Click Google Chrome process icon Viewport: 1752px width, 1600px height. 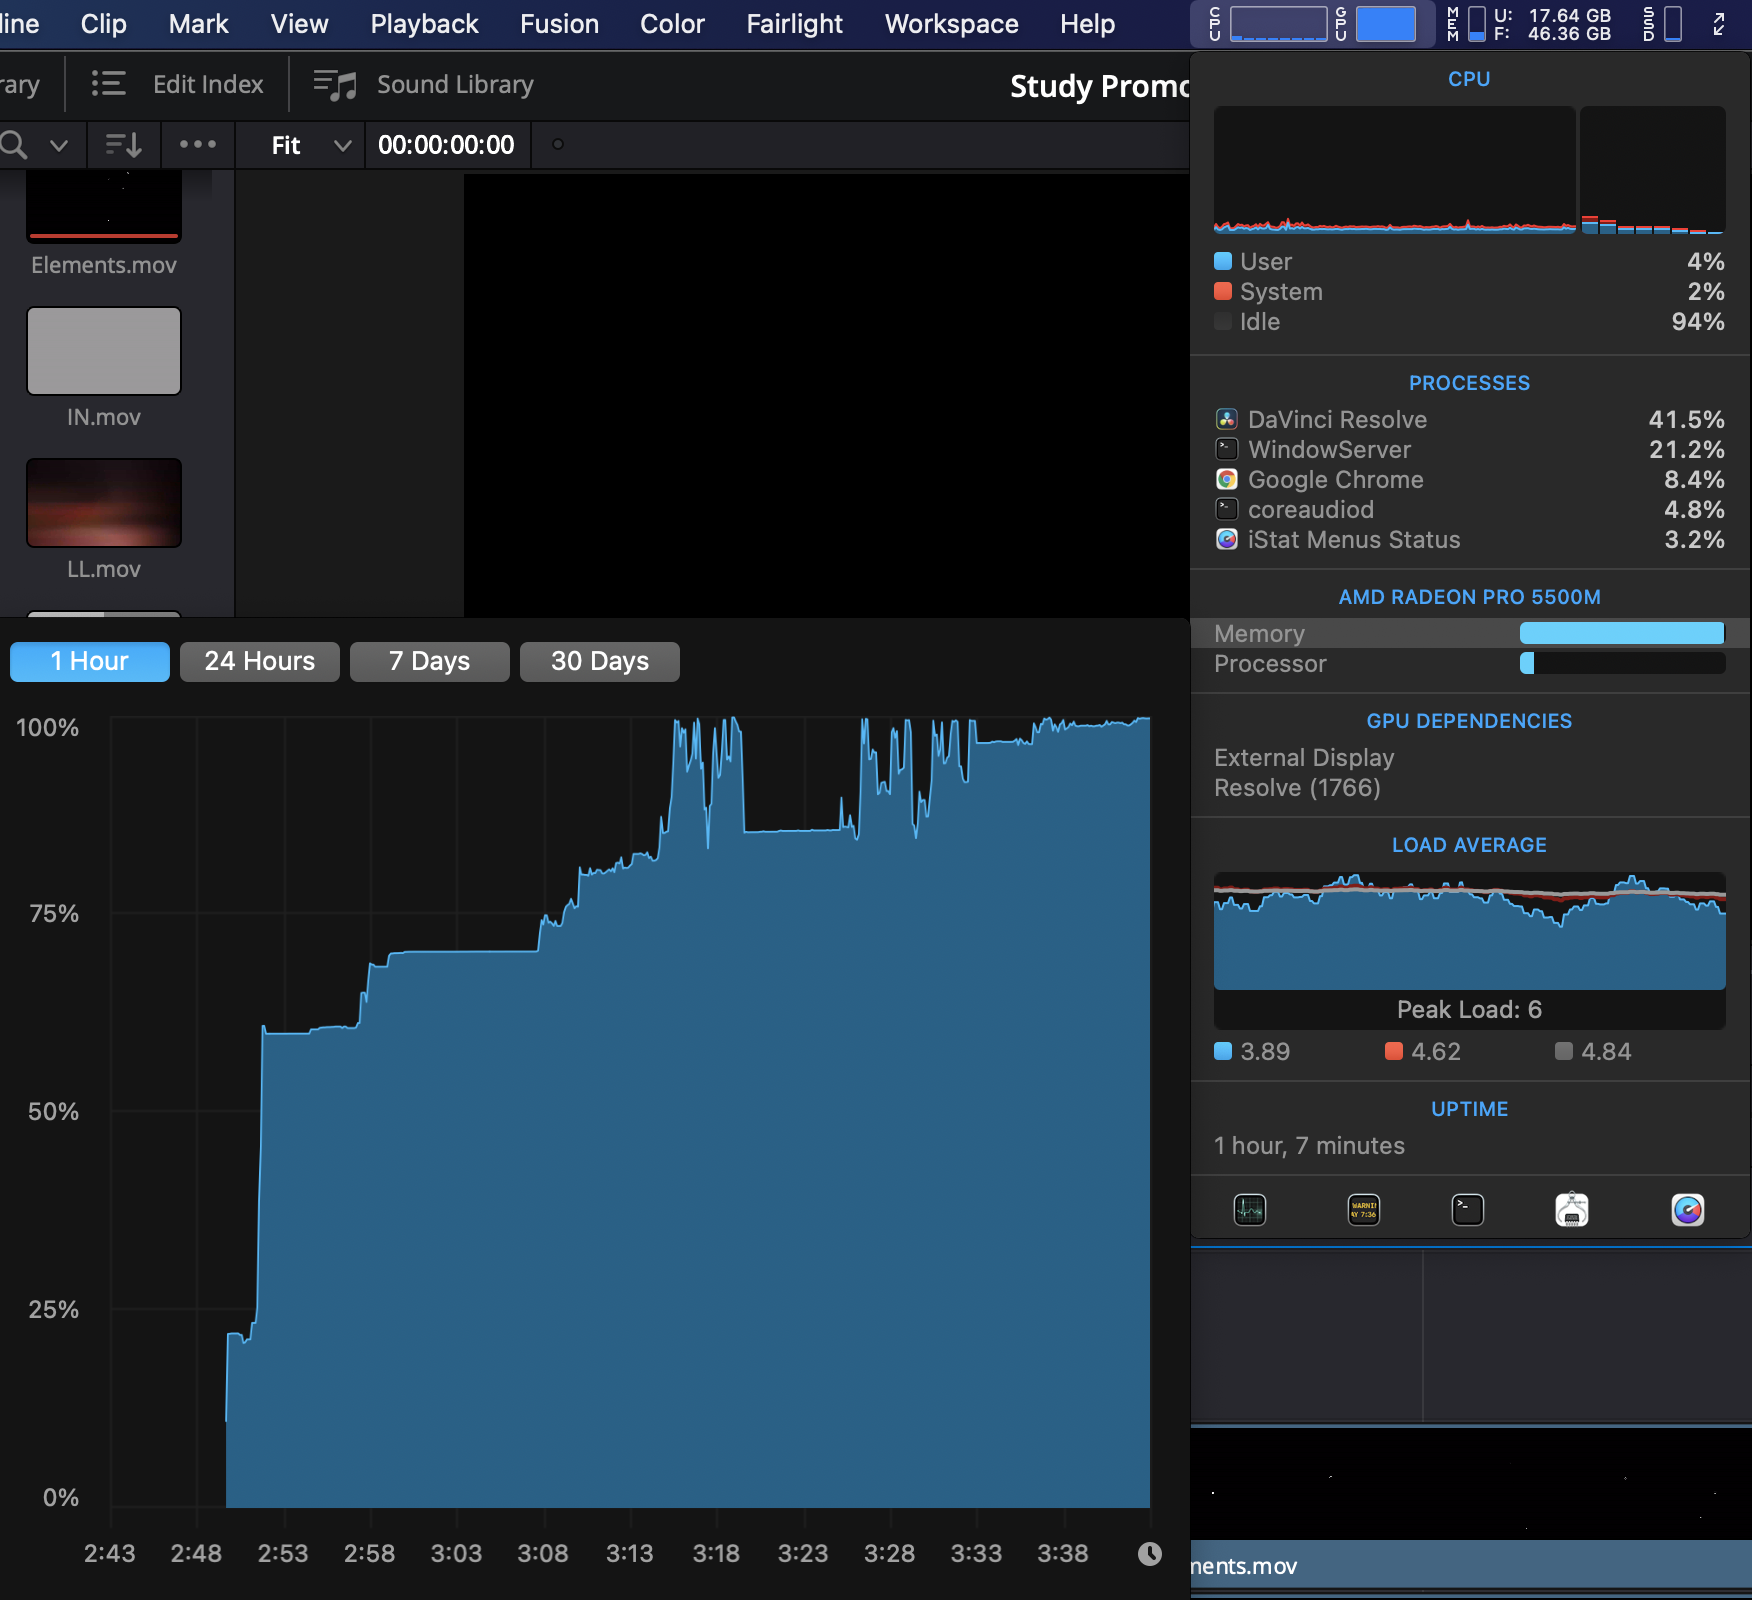coord(1227,479)
